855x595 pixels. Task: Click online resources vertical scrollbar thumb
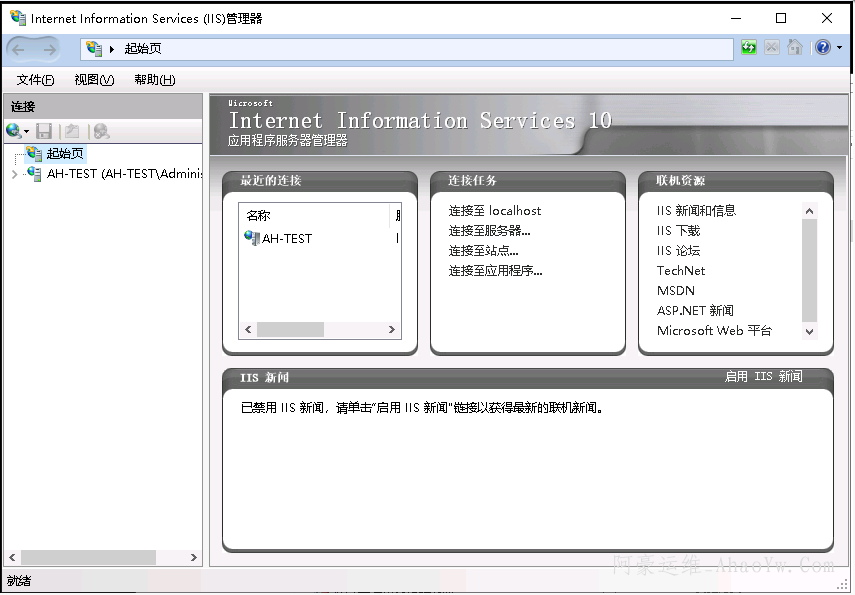point(810,271)
